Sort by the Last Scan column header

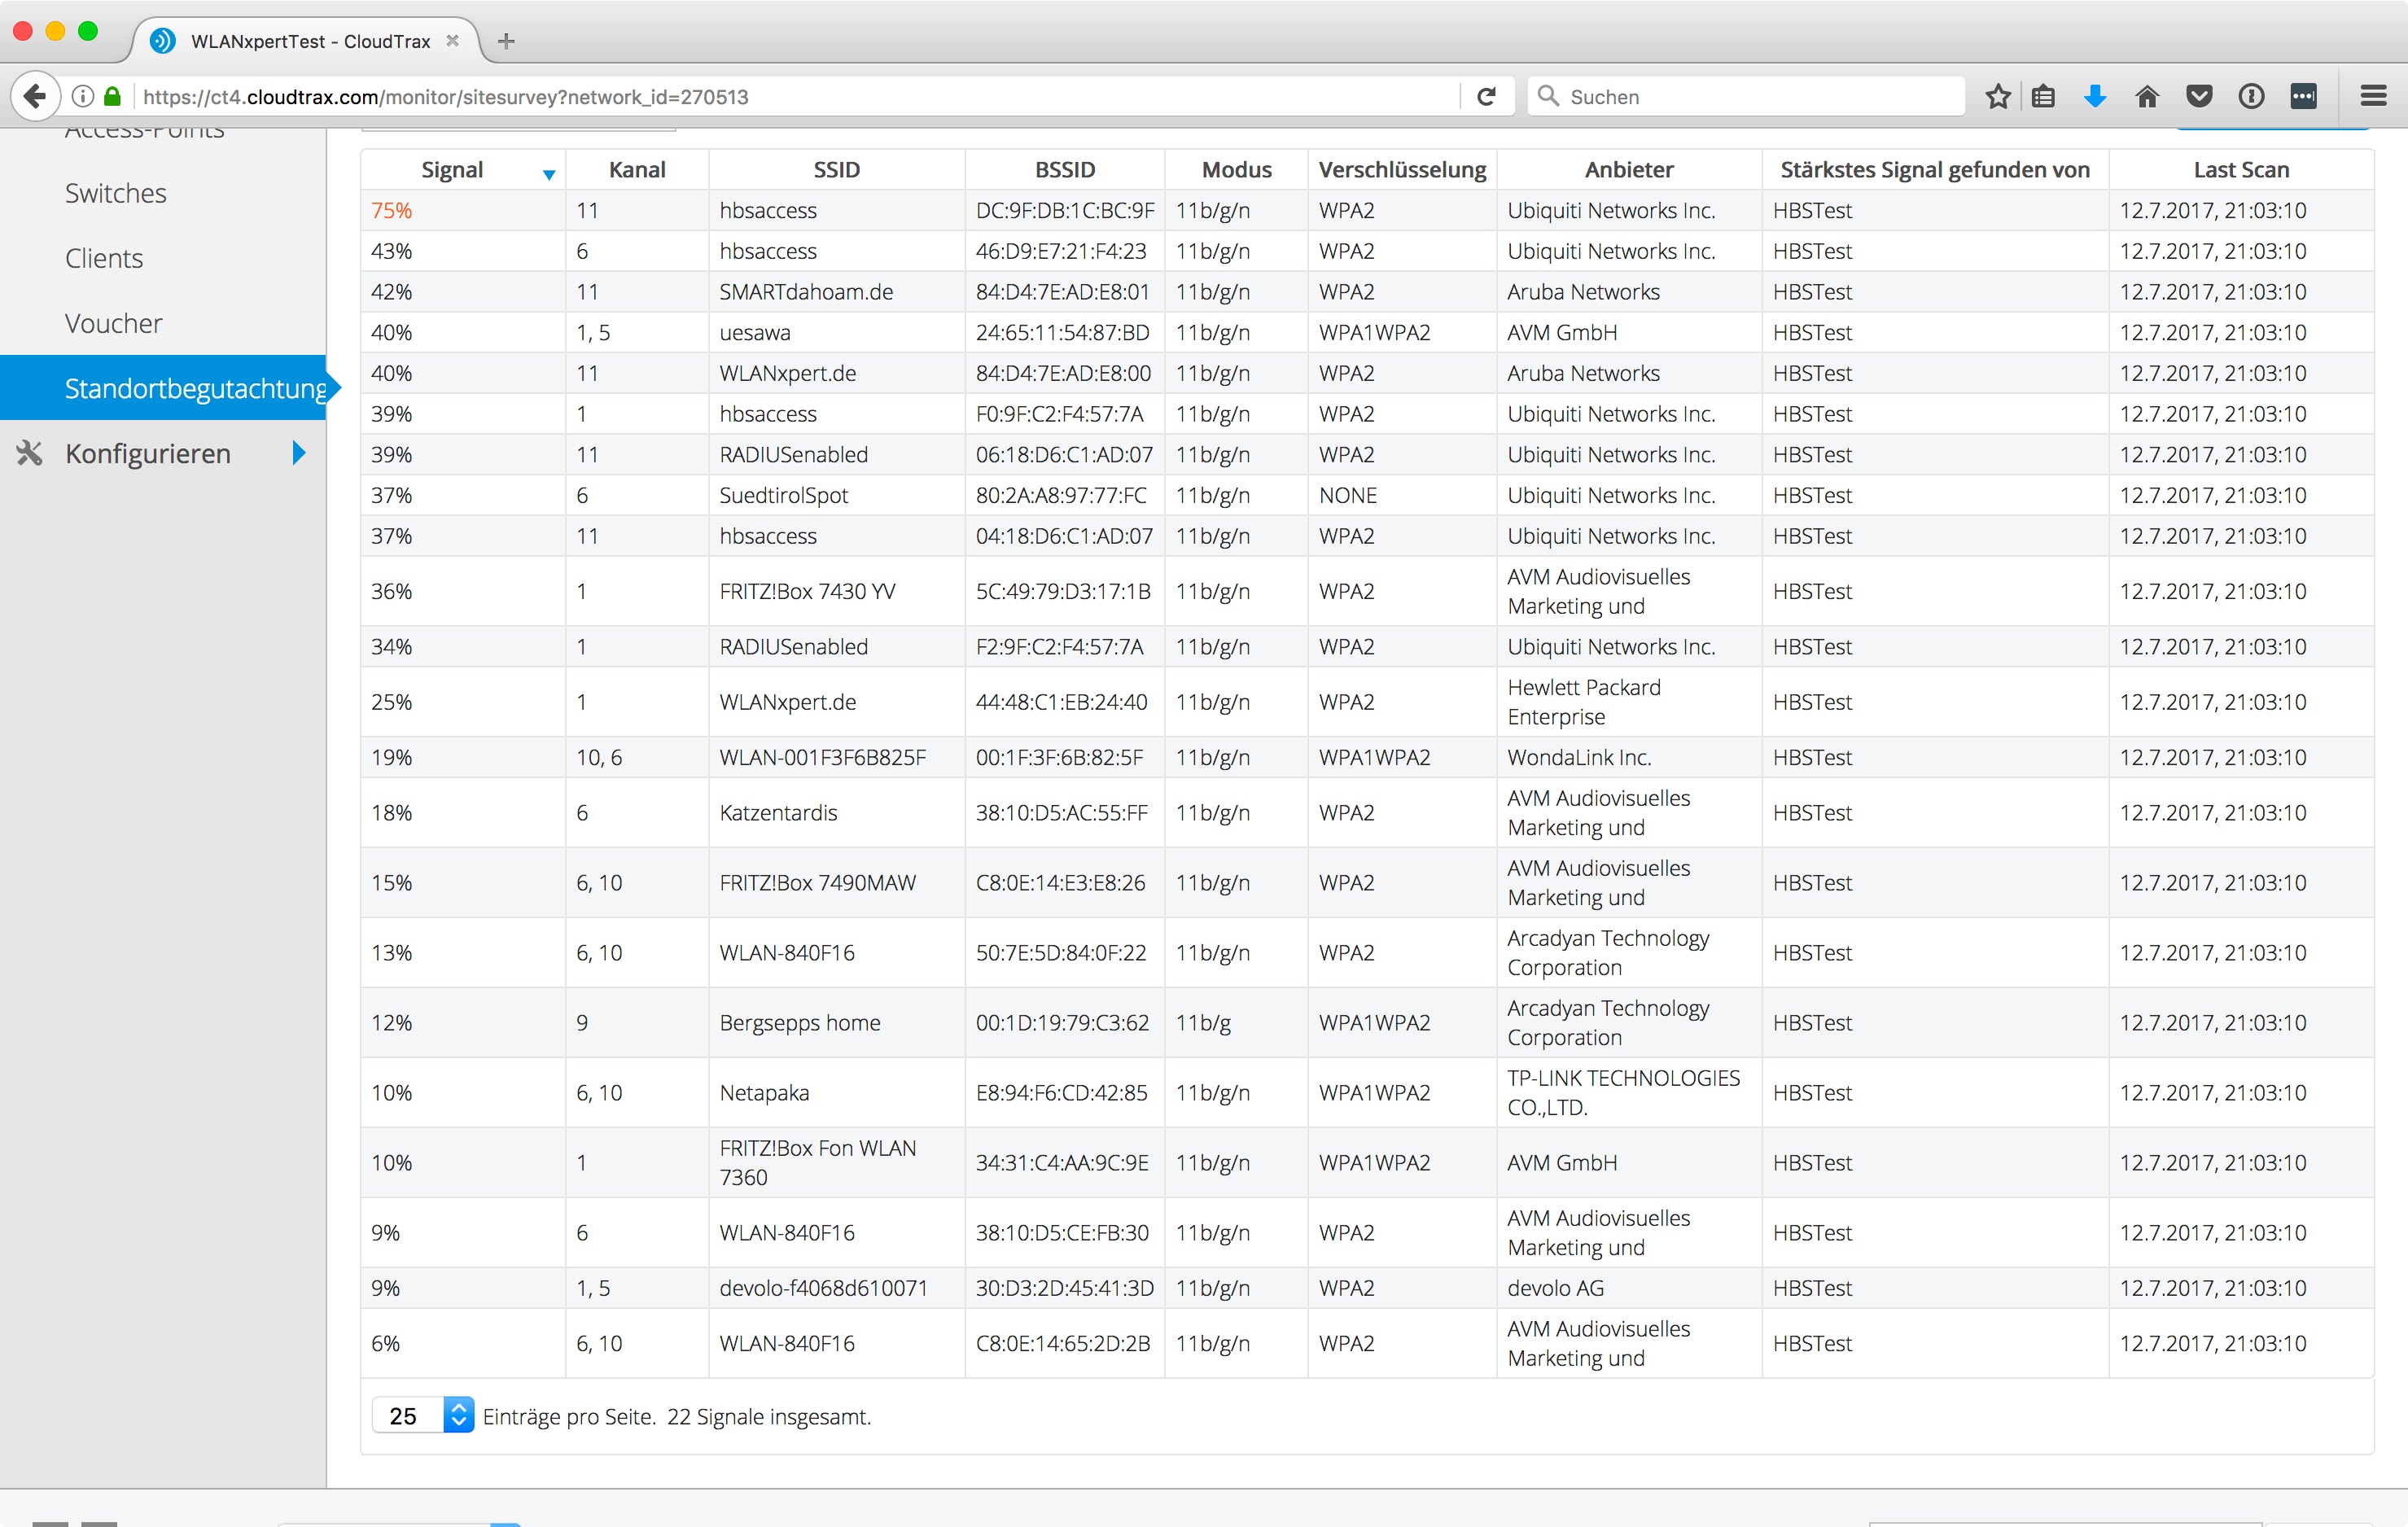point(2241,169)
